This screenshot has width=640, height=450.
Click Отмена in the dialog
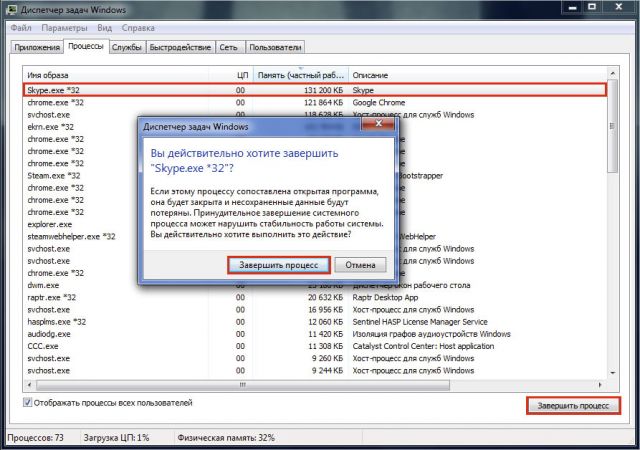click(x=360, y=265)
